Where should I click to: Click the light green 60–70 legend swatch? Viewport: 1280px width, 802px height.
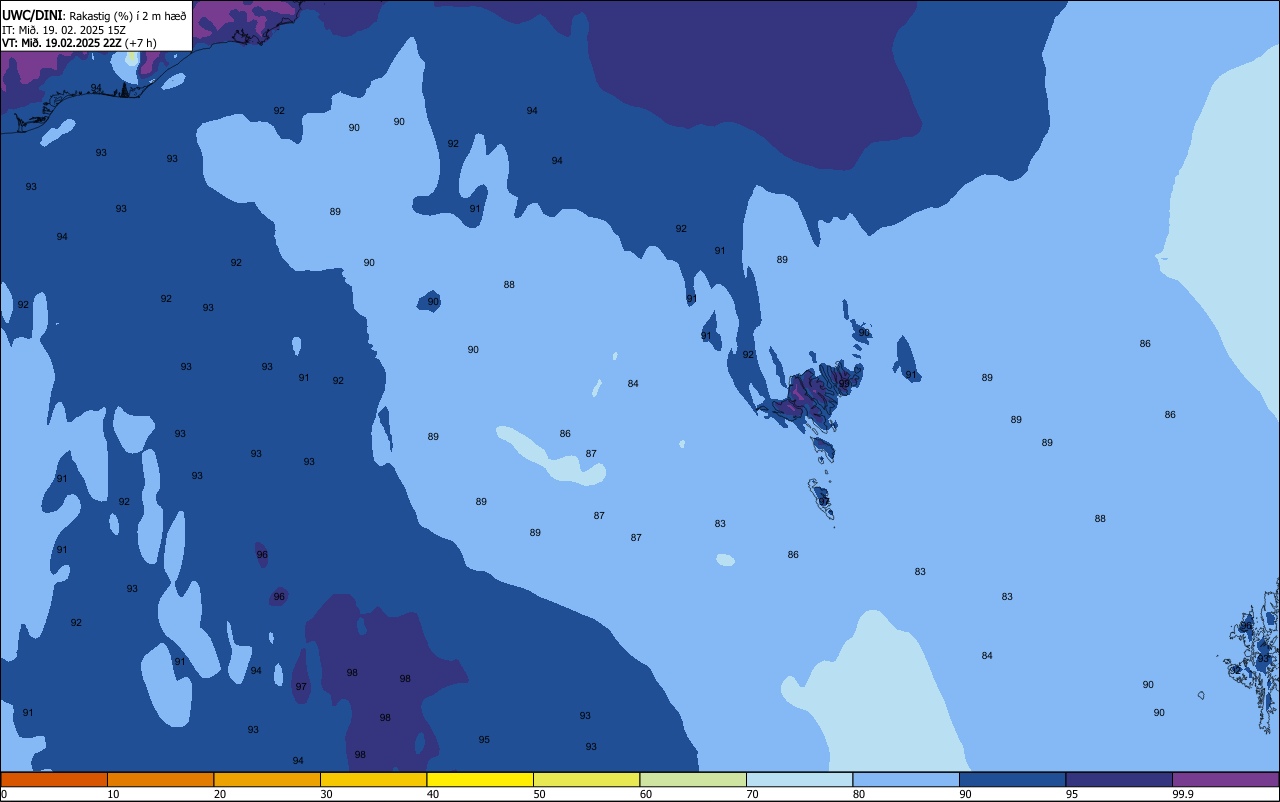[x=693, y=779]
